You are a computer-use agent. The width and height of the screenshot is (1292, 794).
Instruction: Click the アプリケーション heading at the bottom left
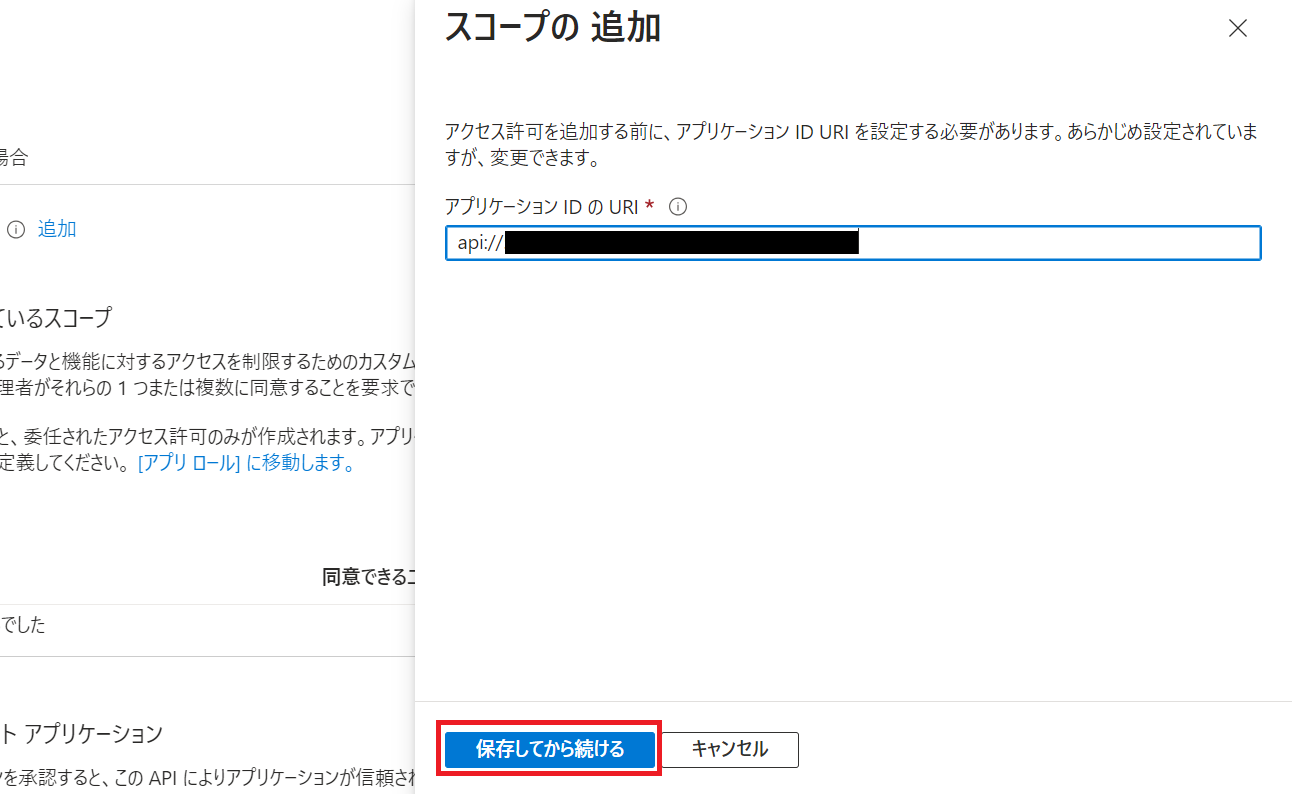tap(81, 733)
